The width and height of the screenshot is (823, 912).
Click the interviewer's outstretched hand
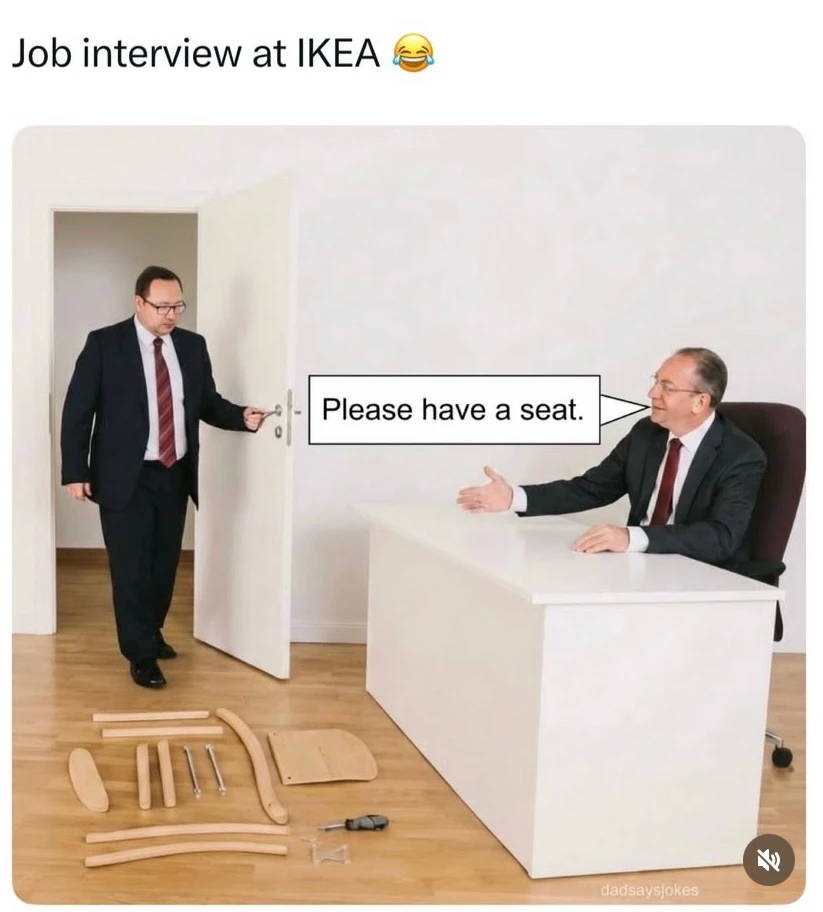point(486,492)
